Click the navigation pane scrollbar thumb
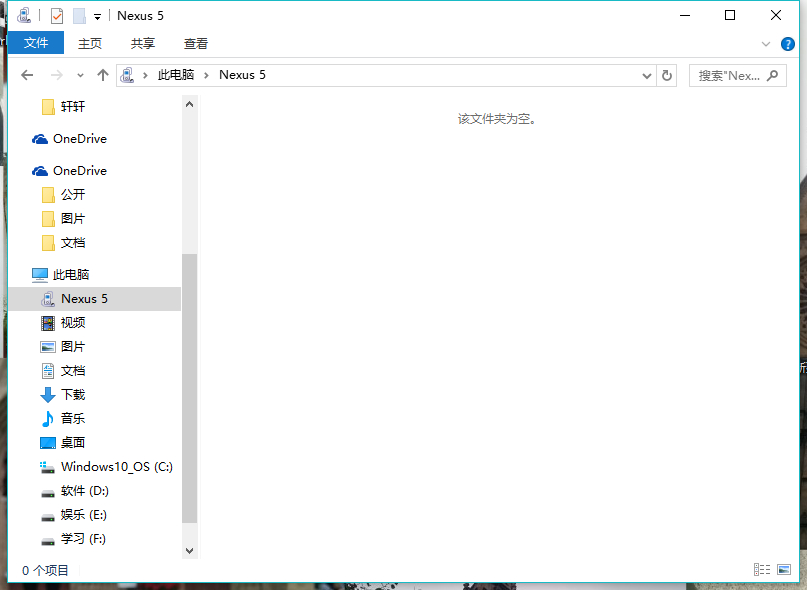The width and height of the screenshot is (807, 590). pyautogui.click(x=189, y=389)
